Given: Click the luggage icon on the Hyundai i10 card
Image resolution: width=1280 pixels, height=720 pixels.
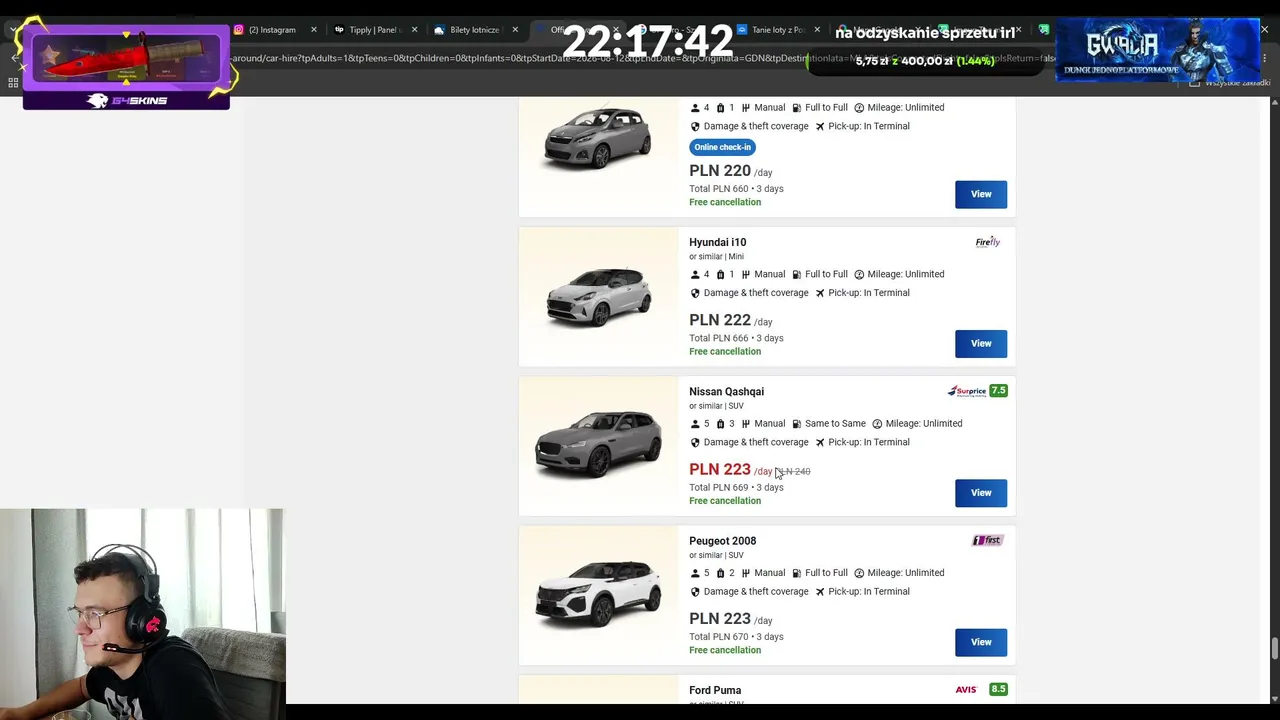Looking at the screenshot, I should pos(720,274).
